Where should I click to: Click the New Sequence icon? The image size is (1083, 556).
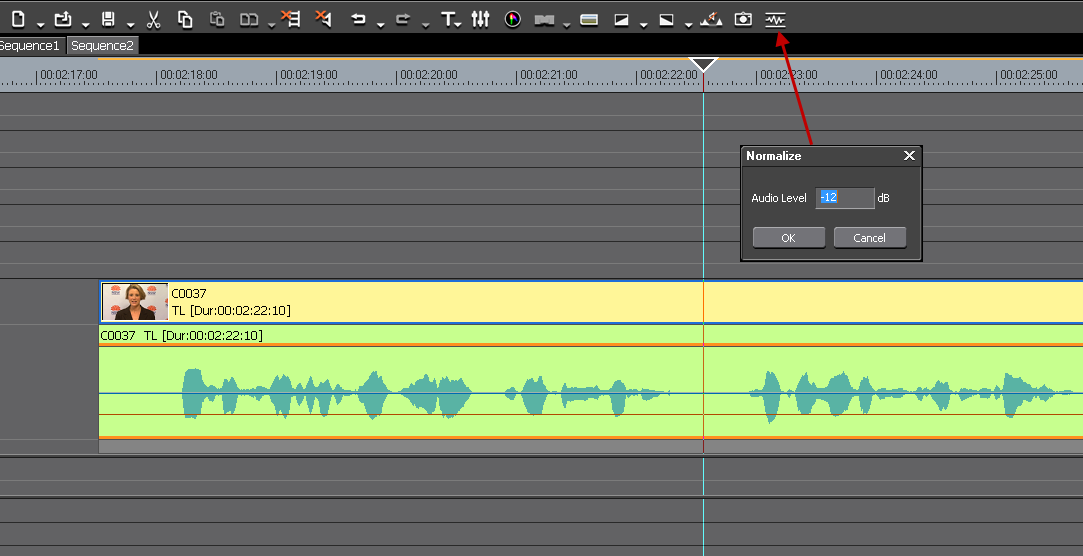(18, 19)
